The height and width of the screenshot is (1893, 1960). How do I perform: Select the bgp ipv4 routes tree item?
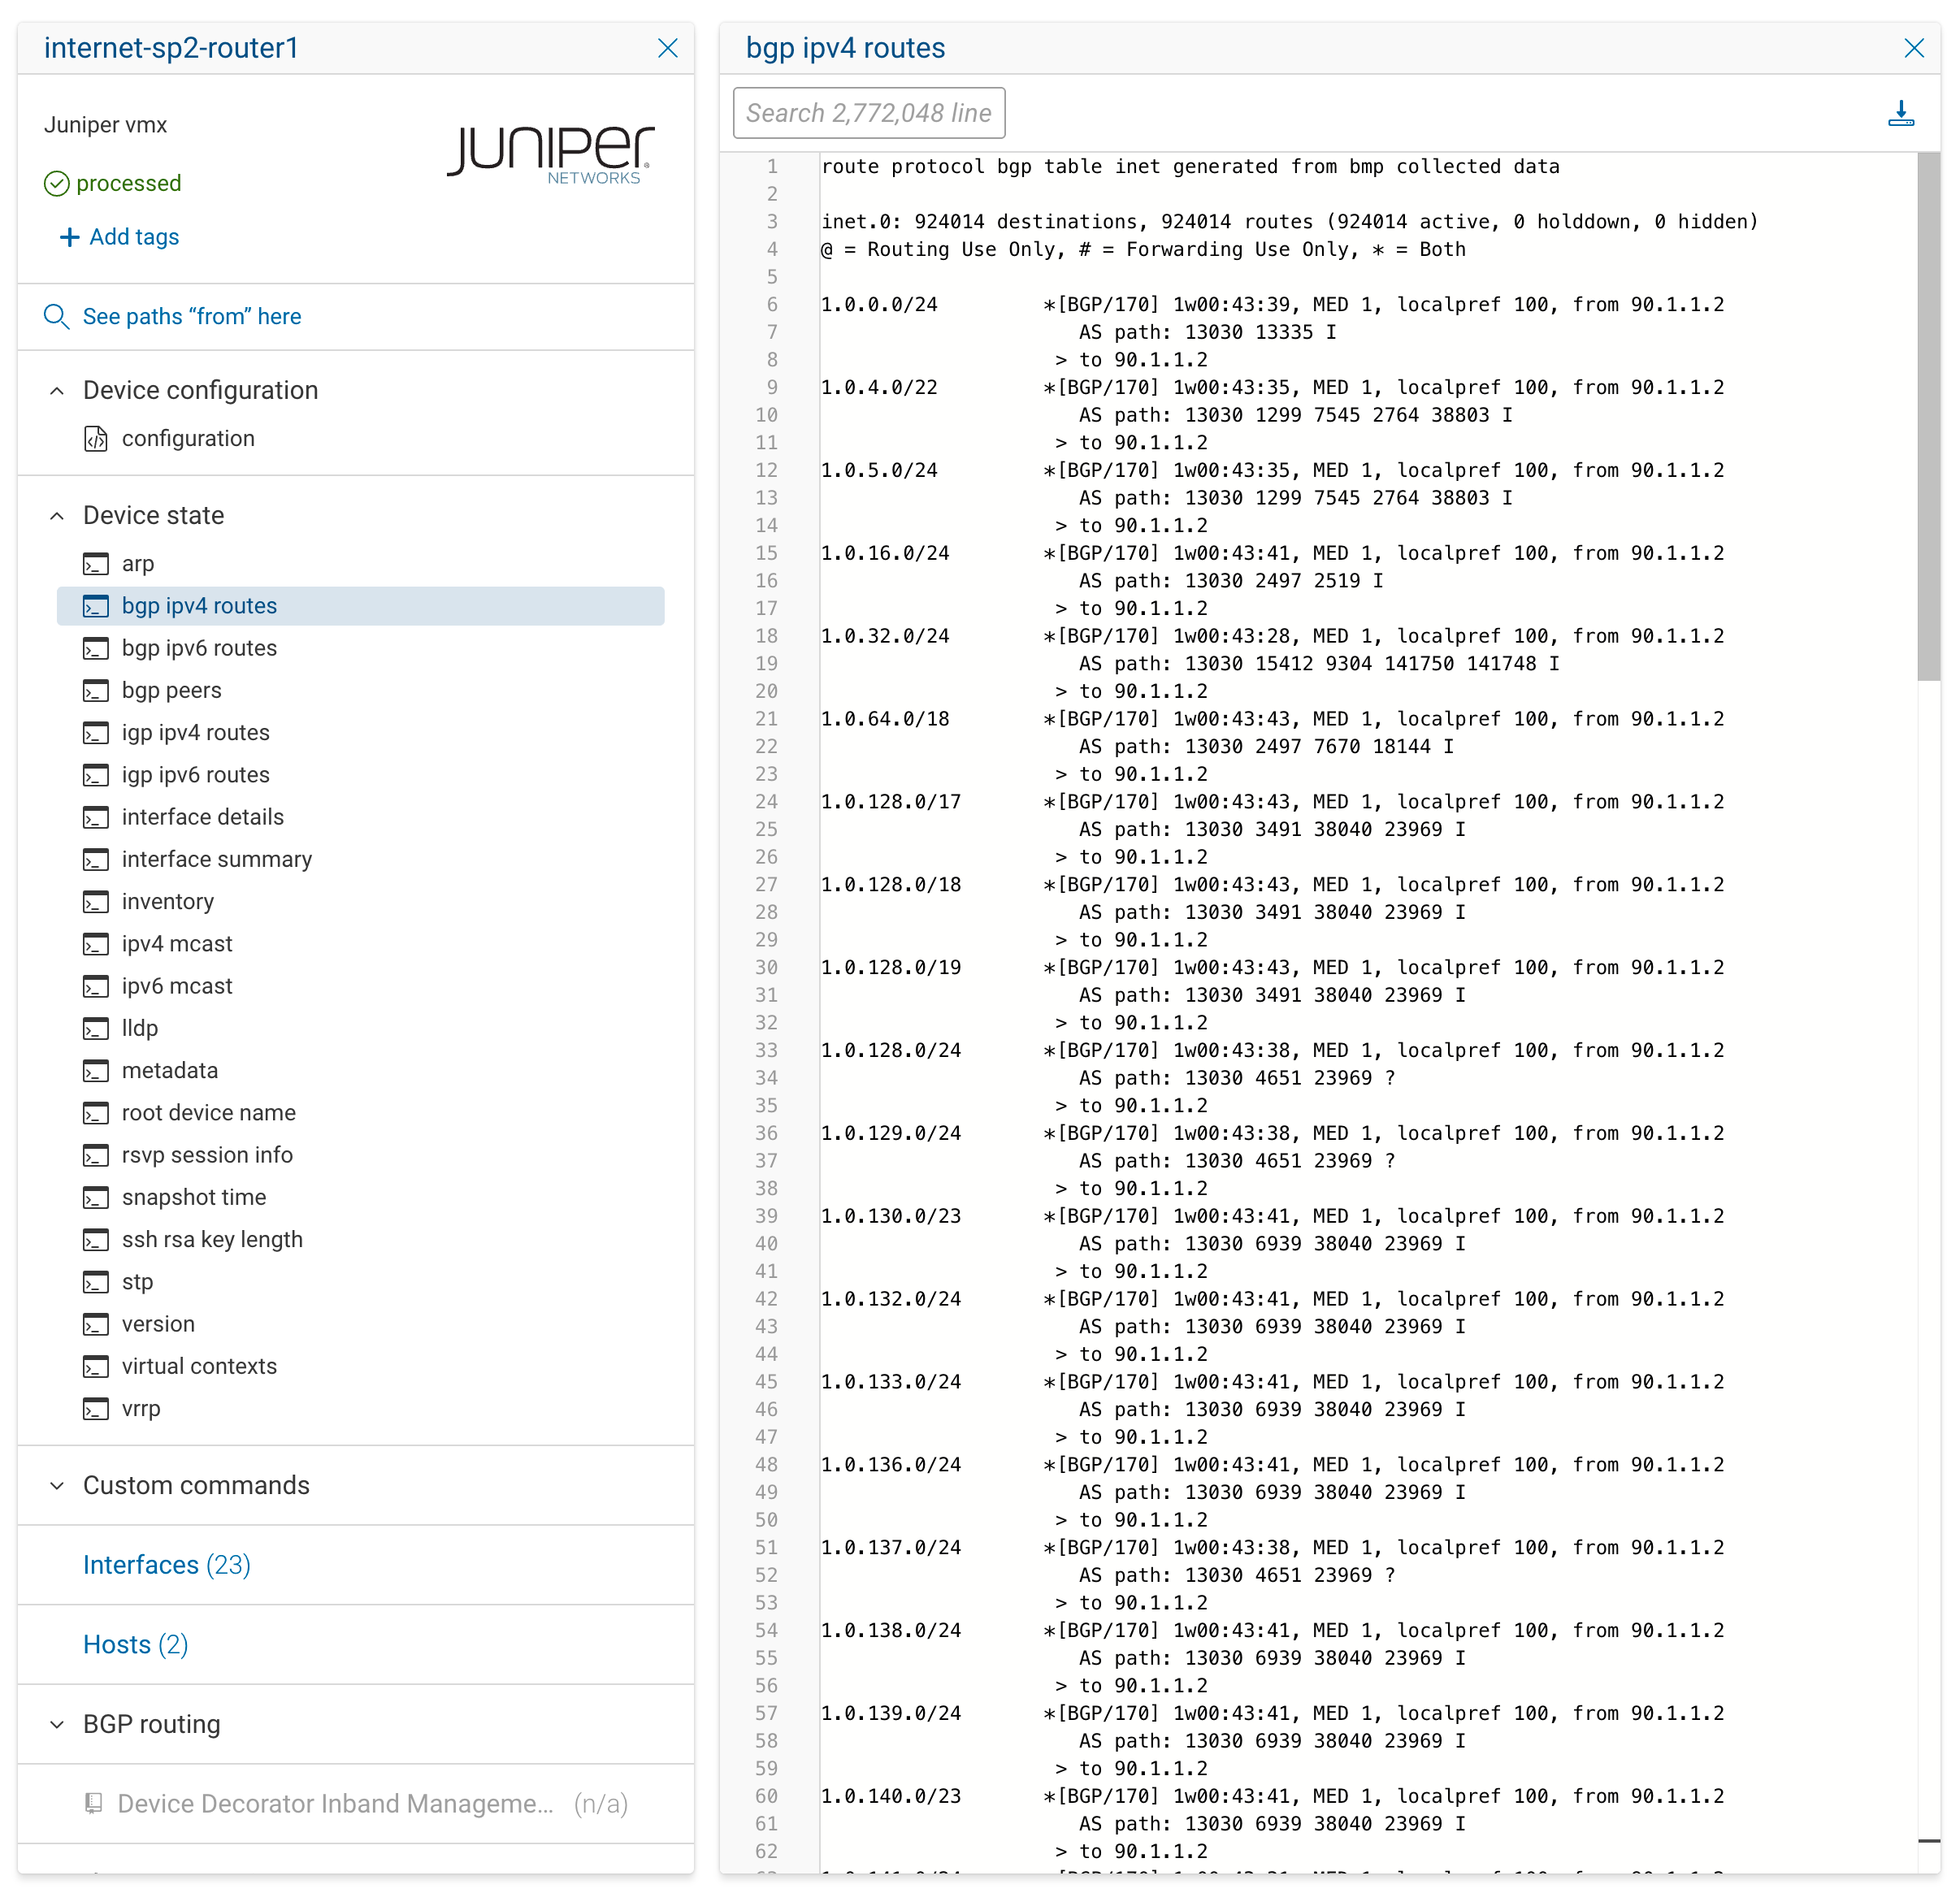pos(199,605)
